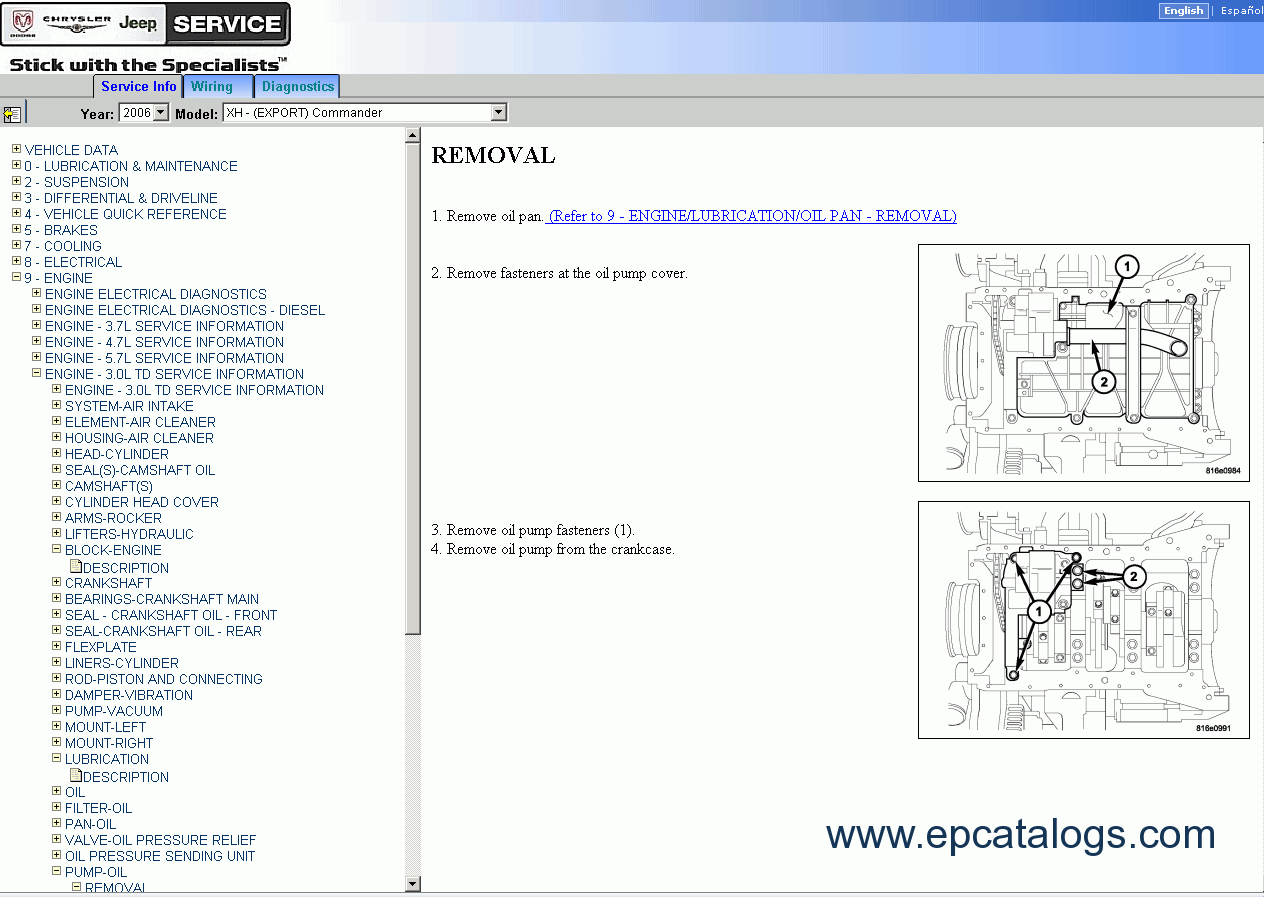Expand the CRANKSHAFT plus icon

(x=56, y=583)
